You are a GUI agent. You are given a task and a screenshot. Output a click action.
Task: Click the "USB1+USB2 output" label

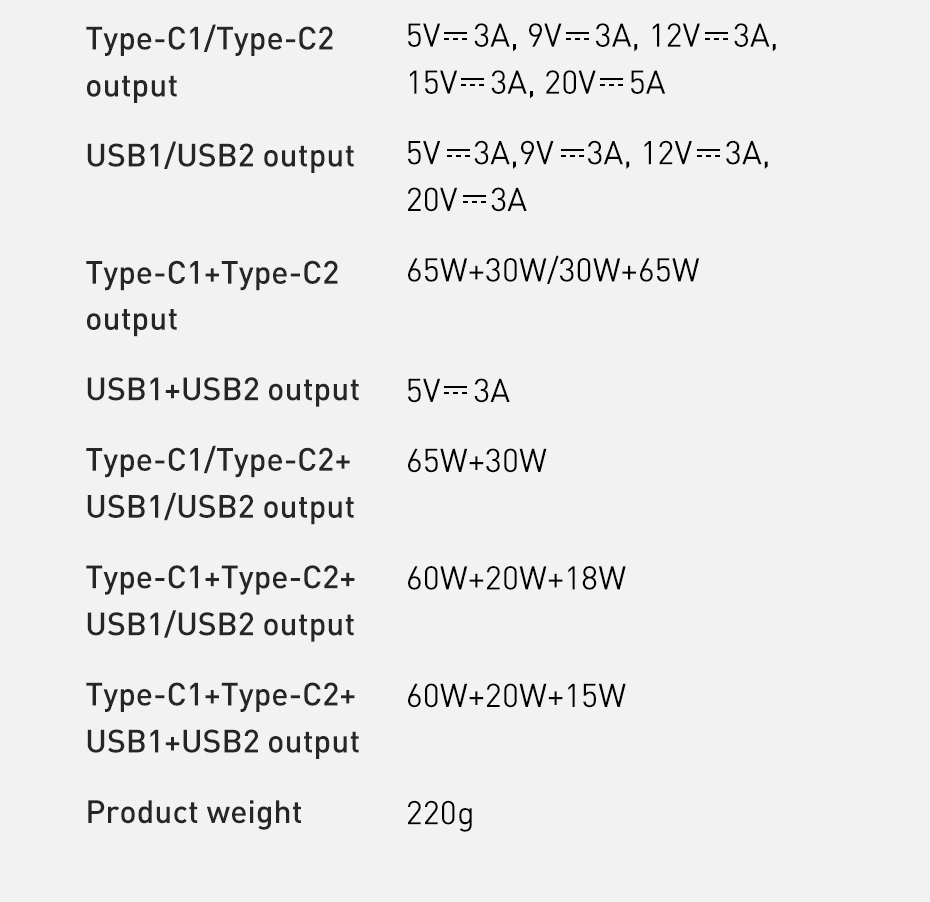[222, 390]
